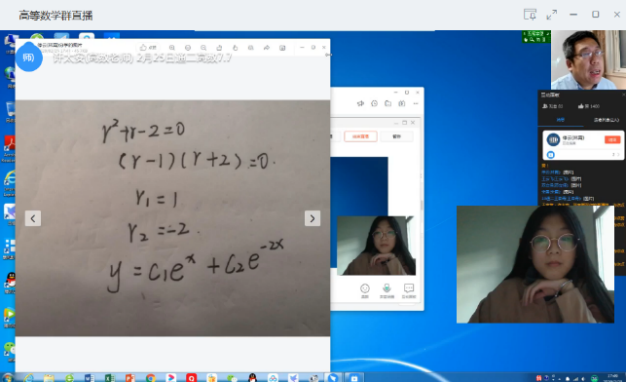626x382 pixels.
Task: Open the folder files icon in chat window
Action: point(388,103)
